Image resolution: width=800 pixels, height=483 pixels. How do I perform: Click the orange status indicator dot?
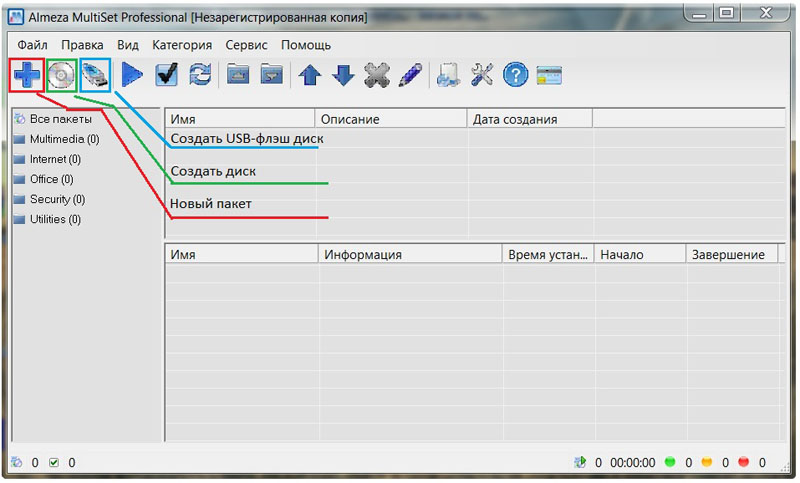point(707,462)
